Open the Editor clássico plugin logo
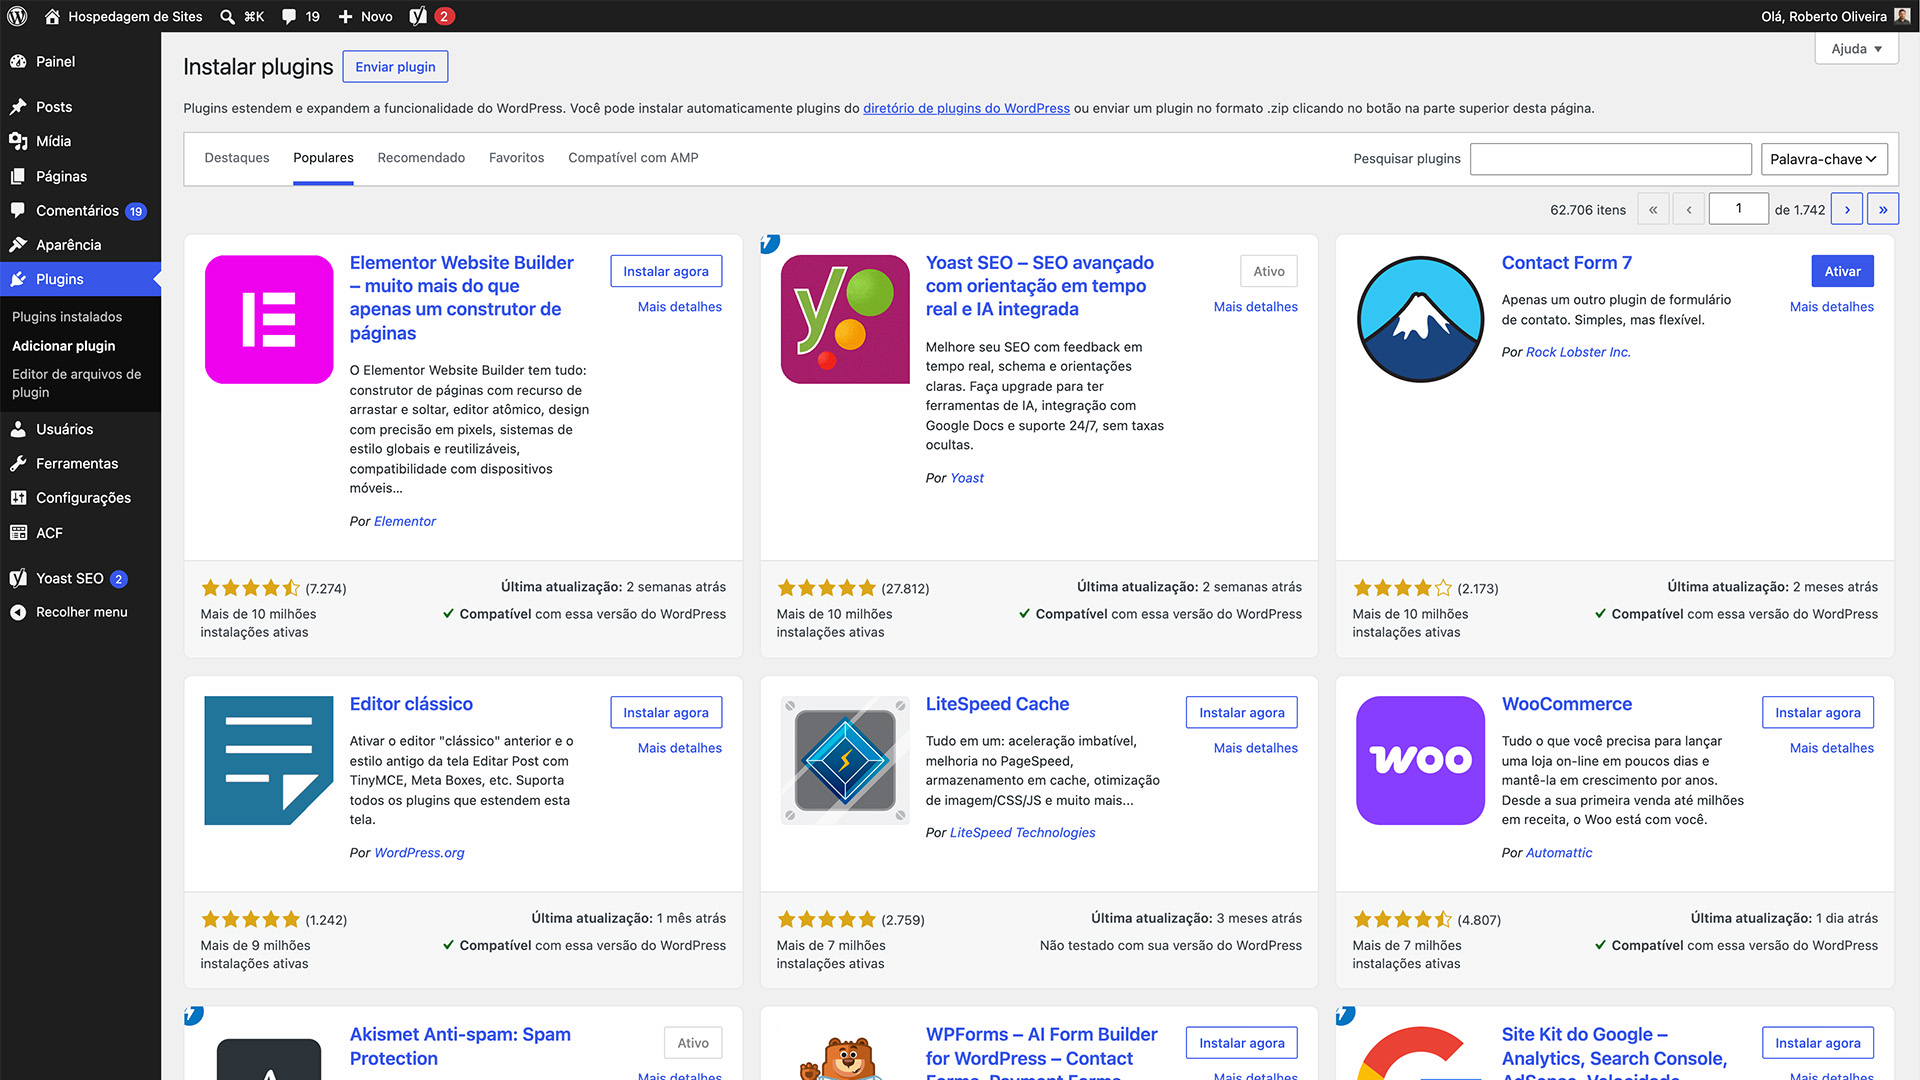 (x=269, y=760)
